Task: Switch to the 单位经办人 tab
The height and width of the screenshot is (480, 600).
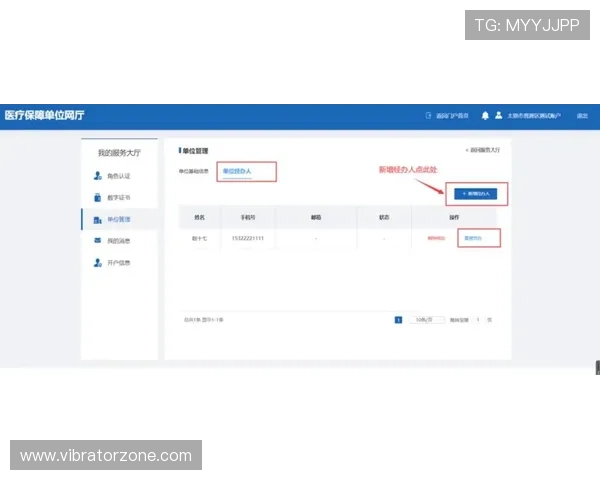Action: 236,172
